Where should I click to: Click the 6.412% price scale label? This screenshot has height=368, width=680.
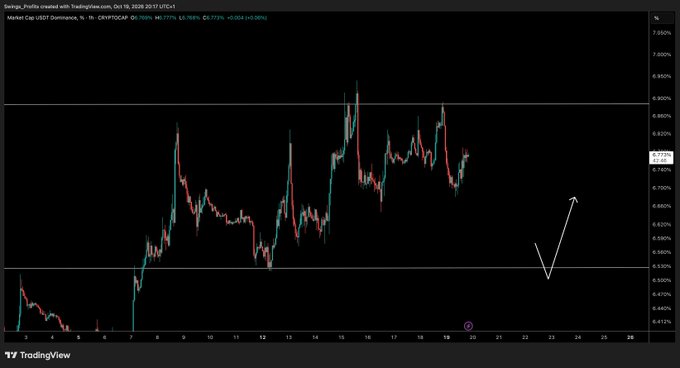click(x=662, y=322)
